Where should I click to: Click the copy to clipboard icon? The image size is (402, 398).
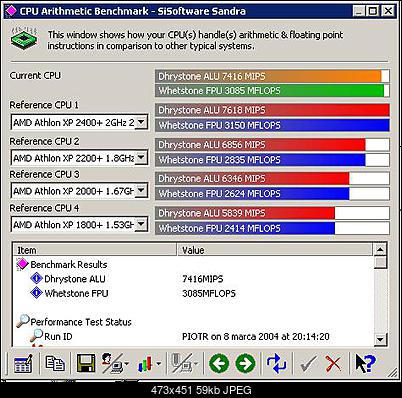[55, 363]
